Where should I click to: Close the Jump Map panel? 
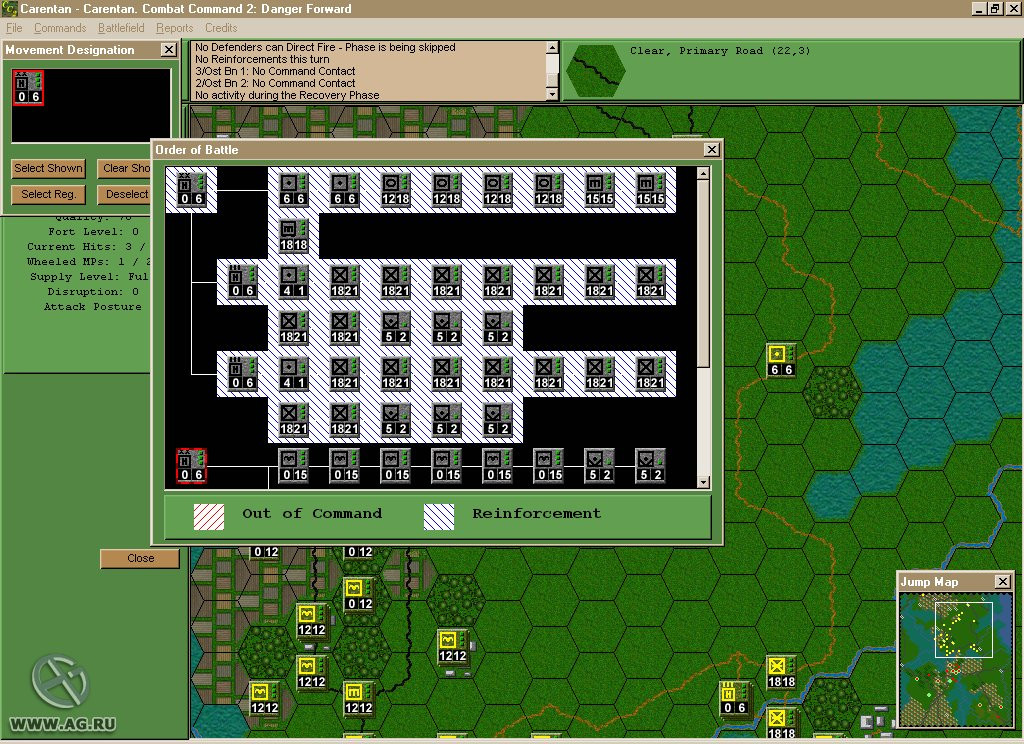tap(1003, 581)
